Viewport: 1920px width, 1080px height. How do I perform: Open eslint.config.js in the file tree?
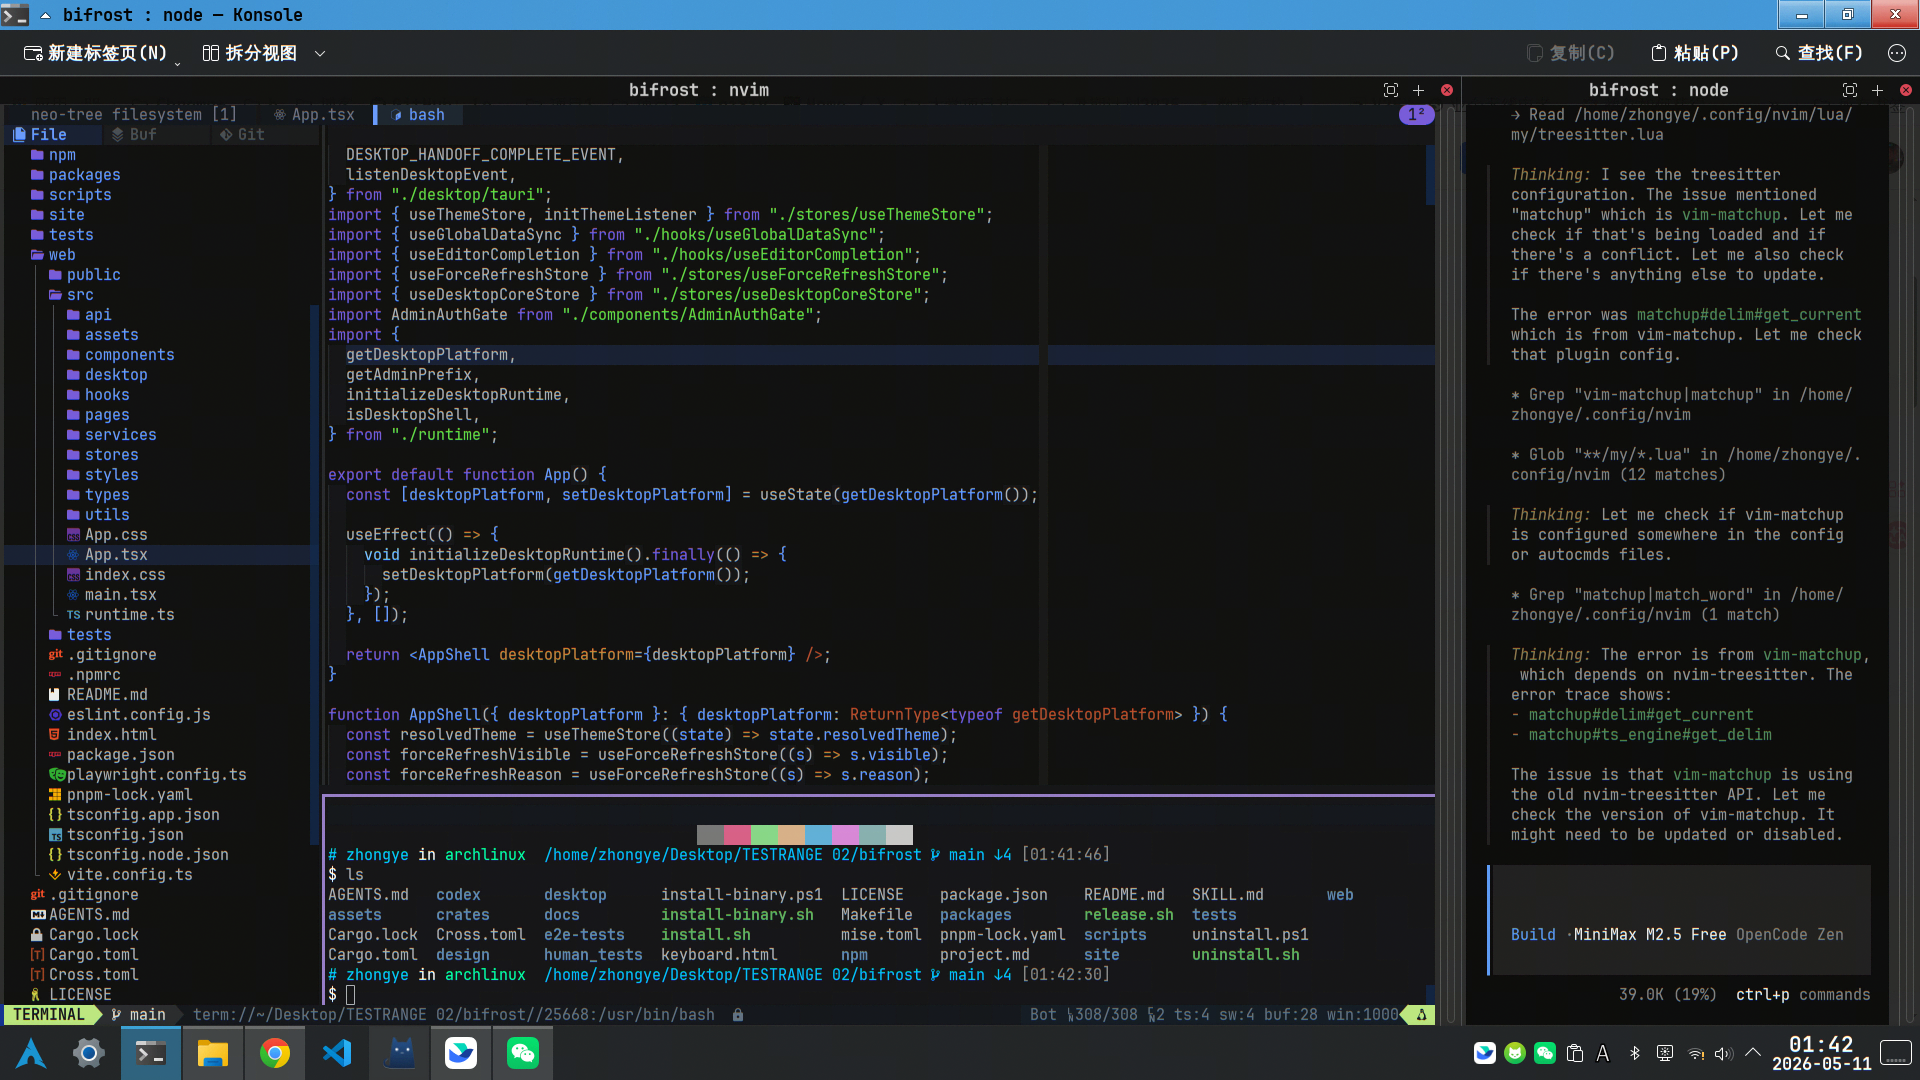tap(129, 715)
